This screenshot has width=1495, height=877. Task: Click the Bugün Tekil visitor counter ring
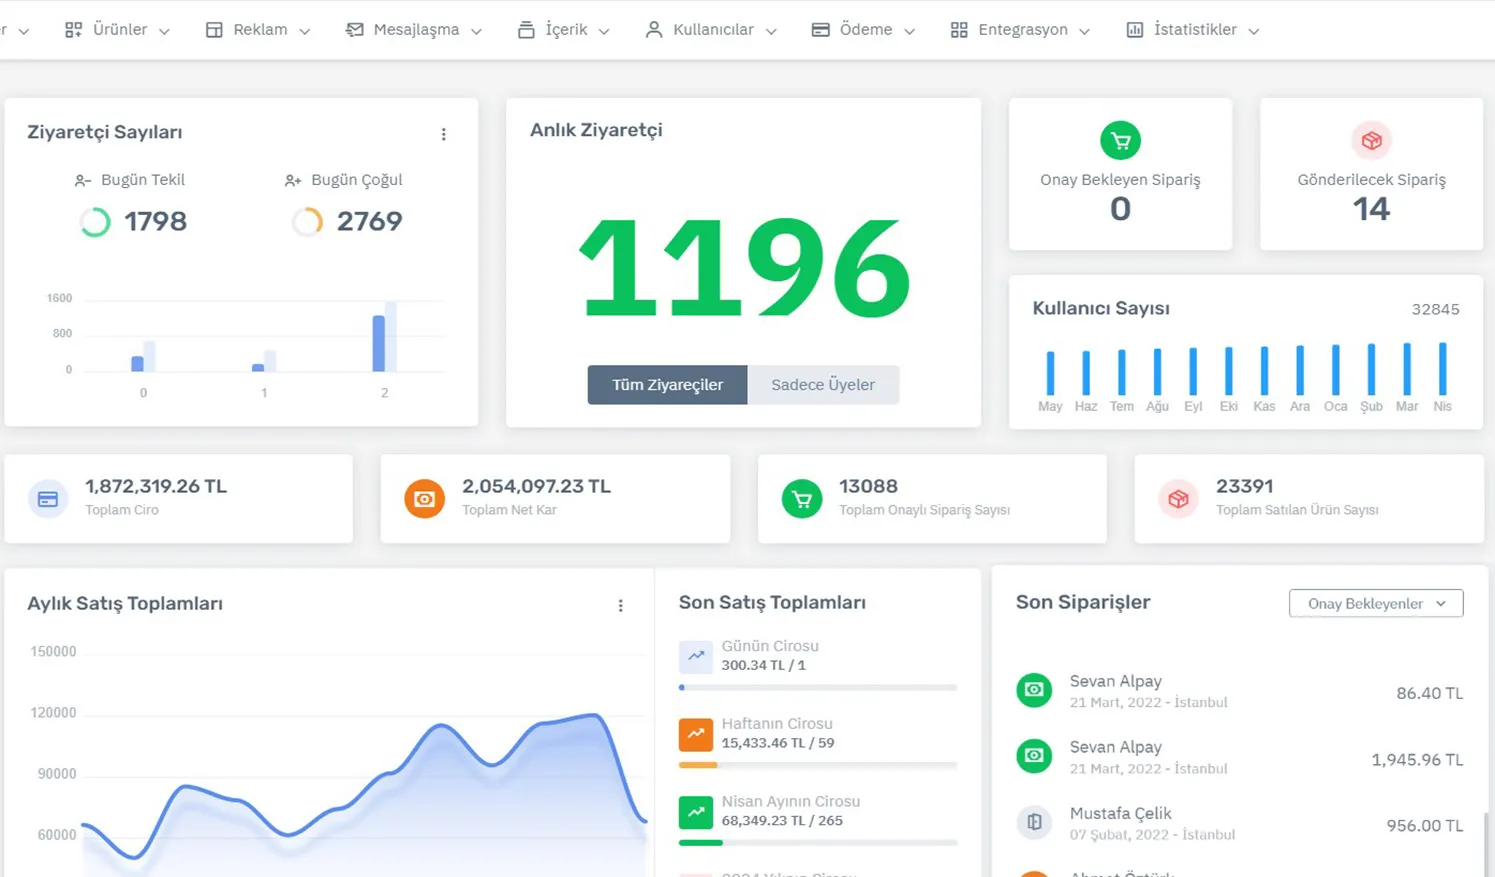point(95,221)
